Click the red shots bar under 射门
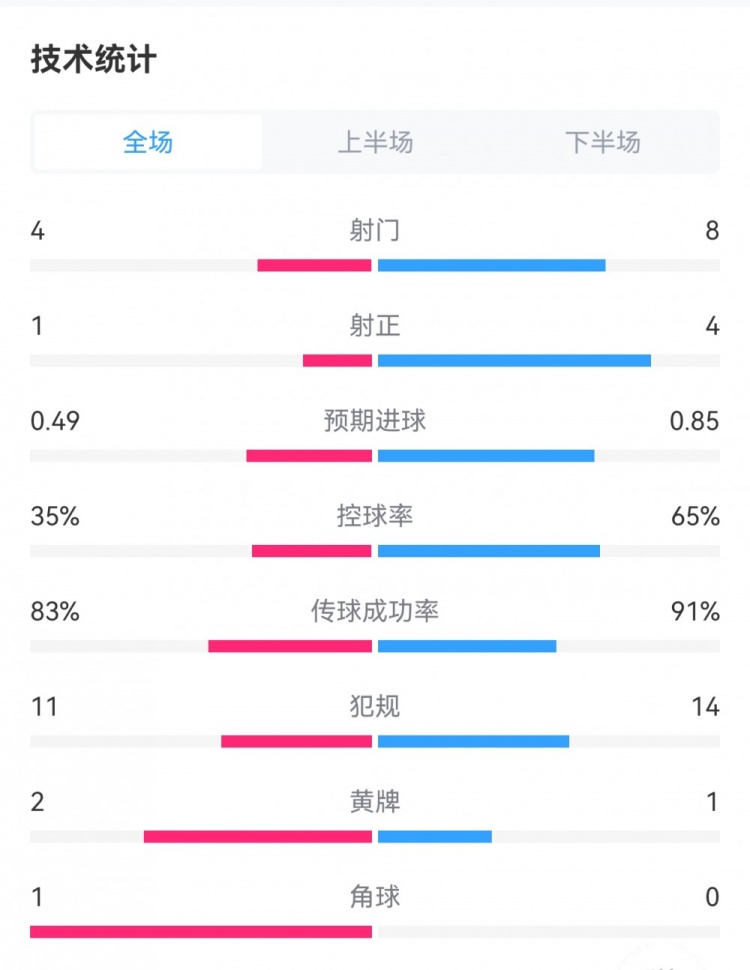The width and height of the screenshot is (750, 970). pos(315,264)
